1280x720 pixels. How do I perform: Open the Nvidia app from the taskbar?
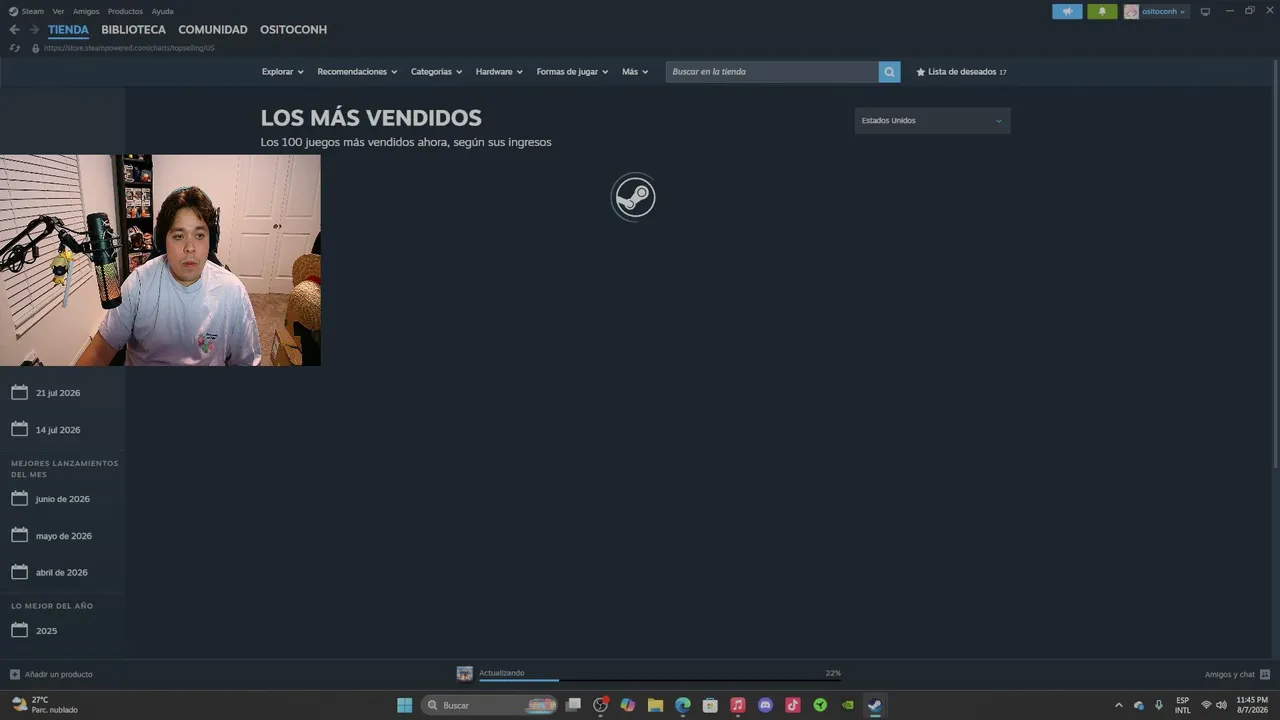tap(848, 705)
